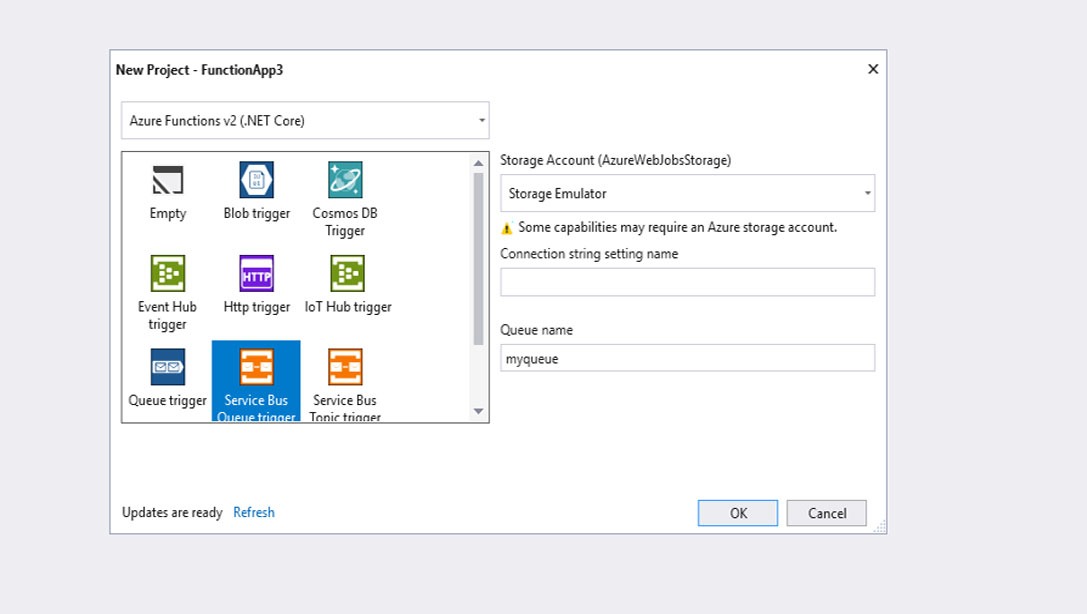Pick the Service Bus Topic trigger icon
The width and height of the screenshot is (1087, 614).
345,367
